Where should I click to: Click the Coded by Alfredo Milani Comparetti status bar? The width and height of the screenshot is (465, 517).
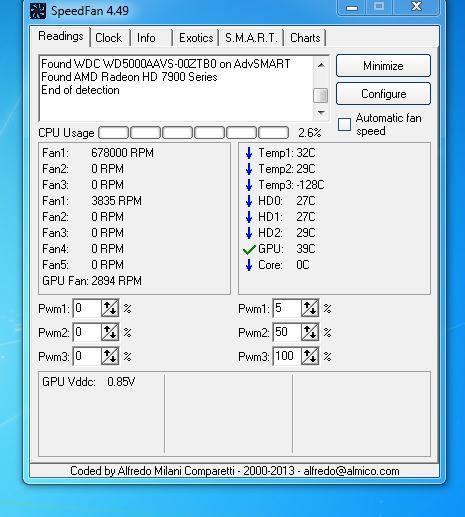pos(234,471)
